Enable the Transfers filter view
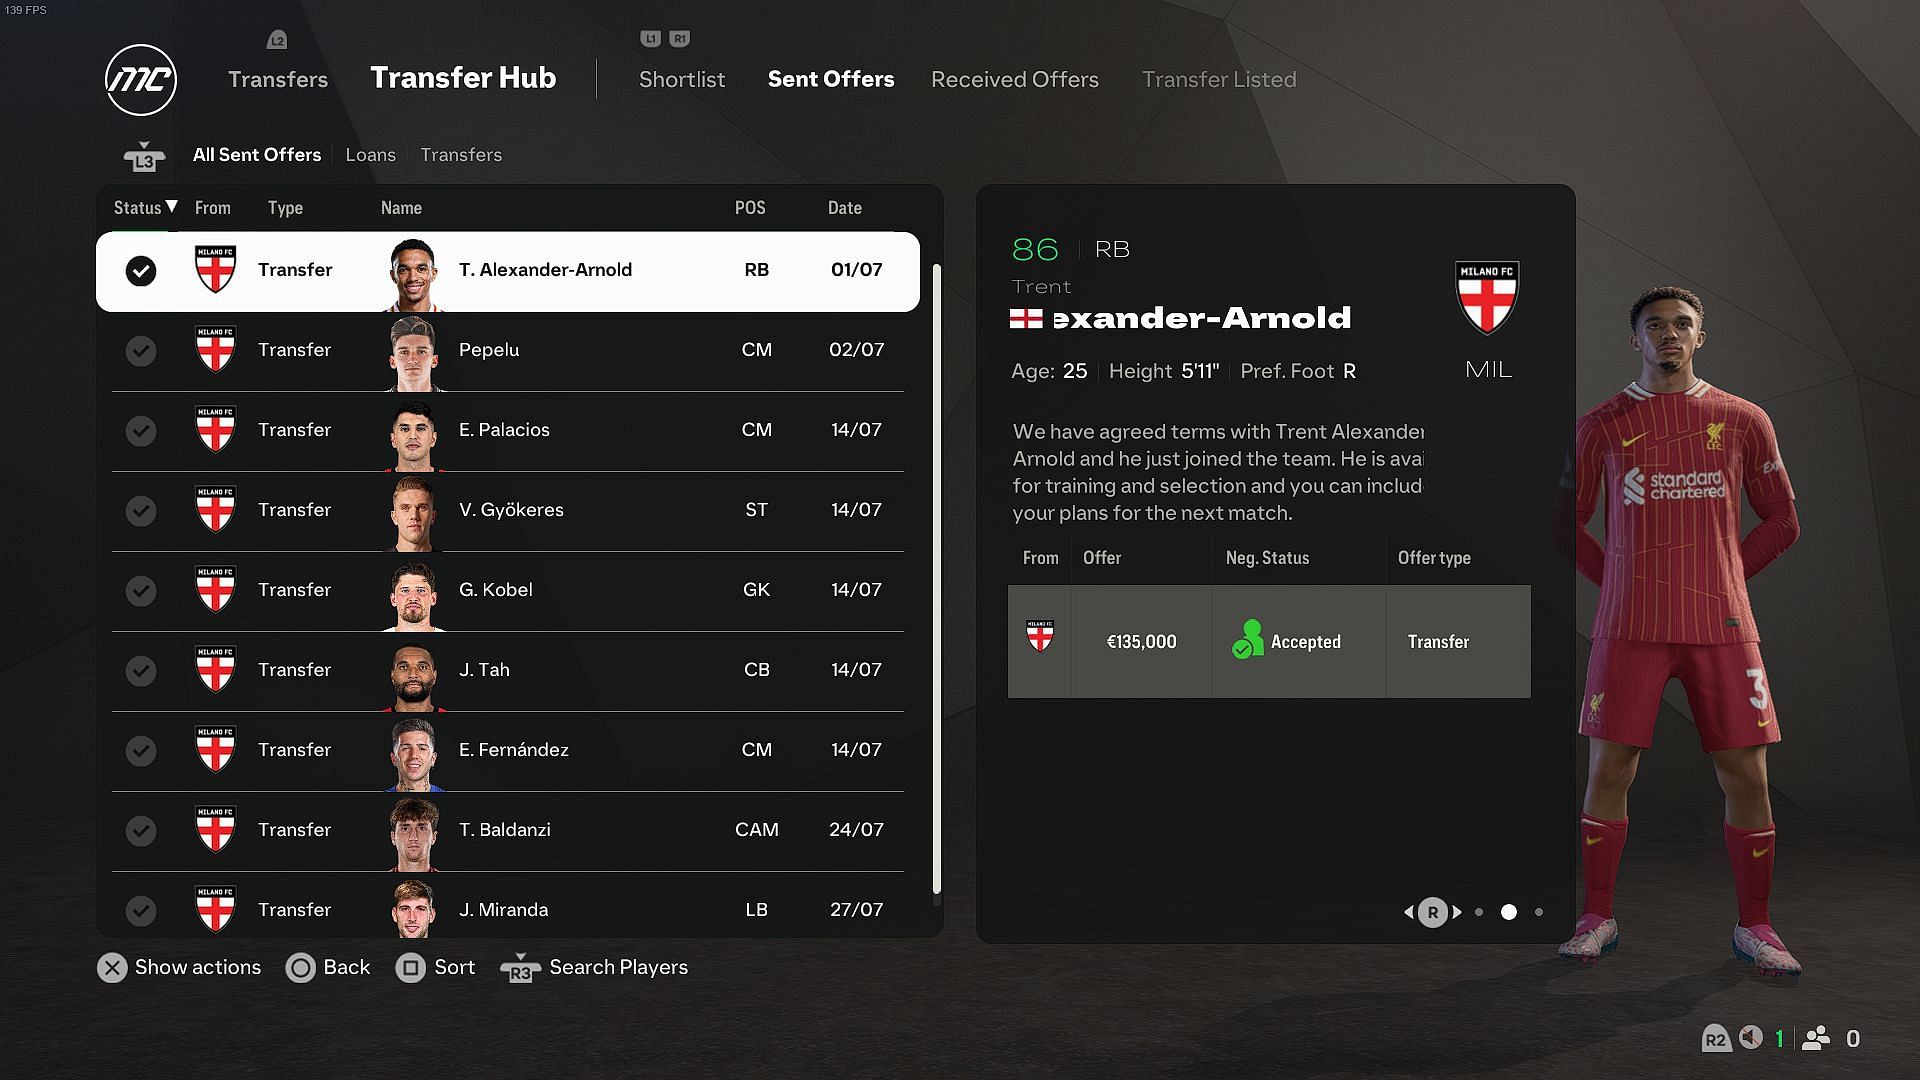Image resolution: width=1920 pixels, height=1080 pixels. [x=460, y=154]
